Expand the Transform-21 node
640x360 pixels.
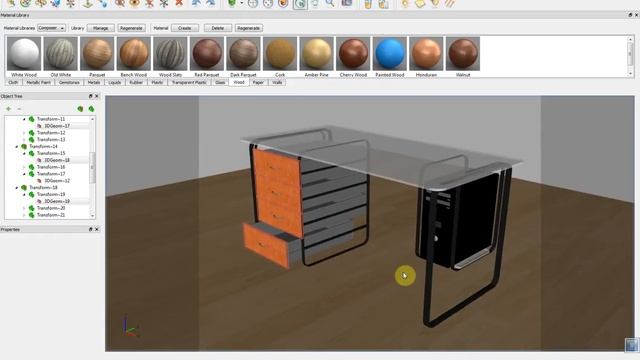(24, 215)
